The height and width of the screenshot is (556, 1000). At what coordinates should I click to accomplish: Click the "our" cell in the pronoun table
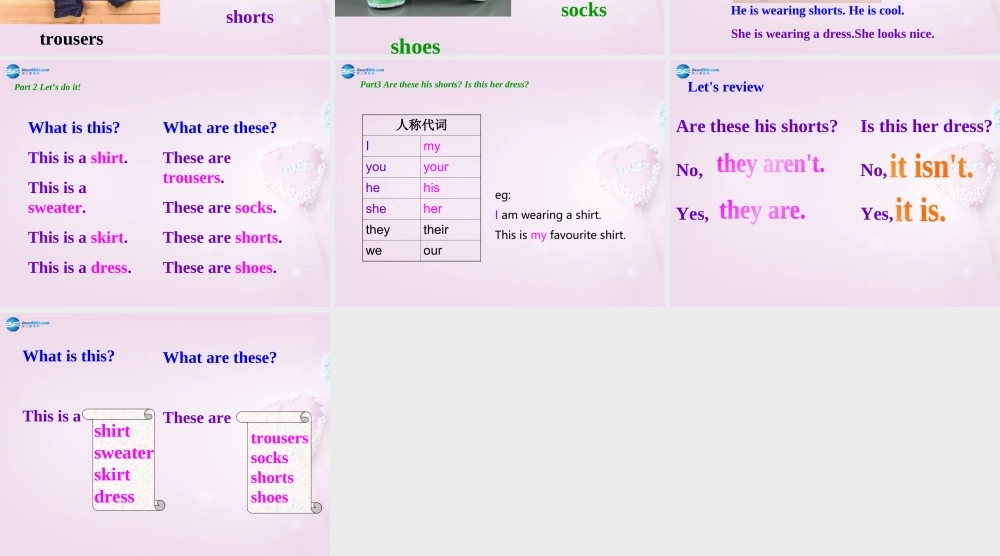(450, 251)
